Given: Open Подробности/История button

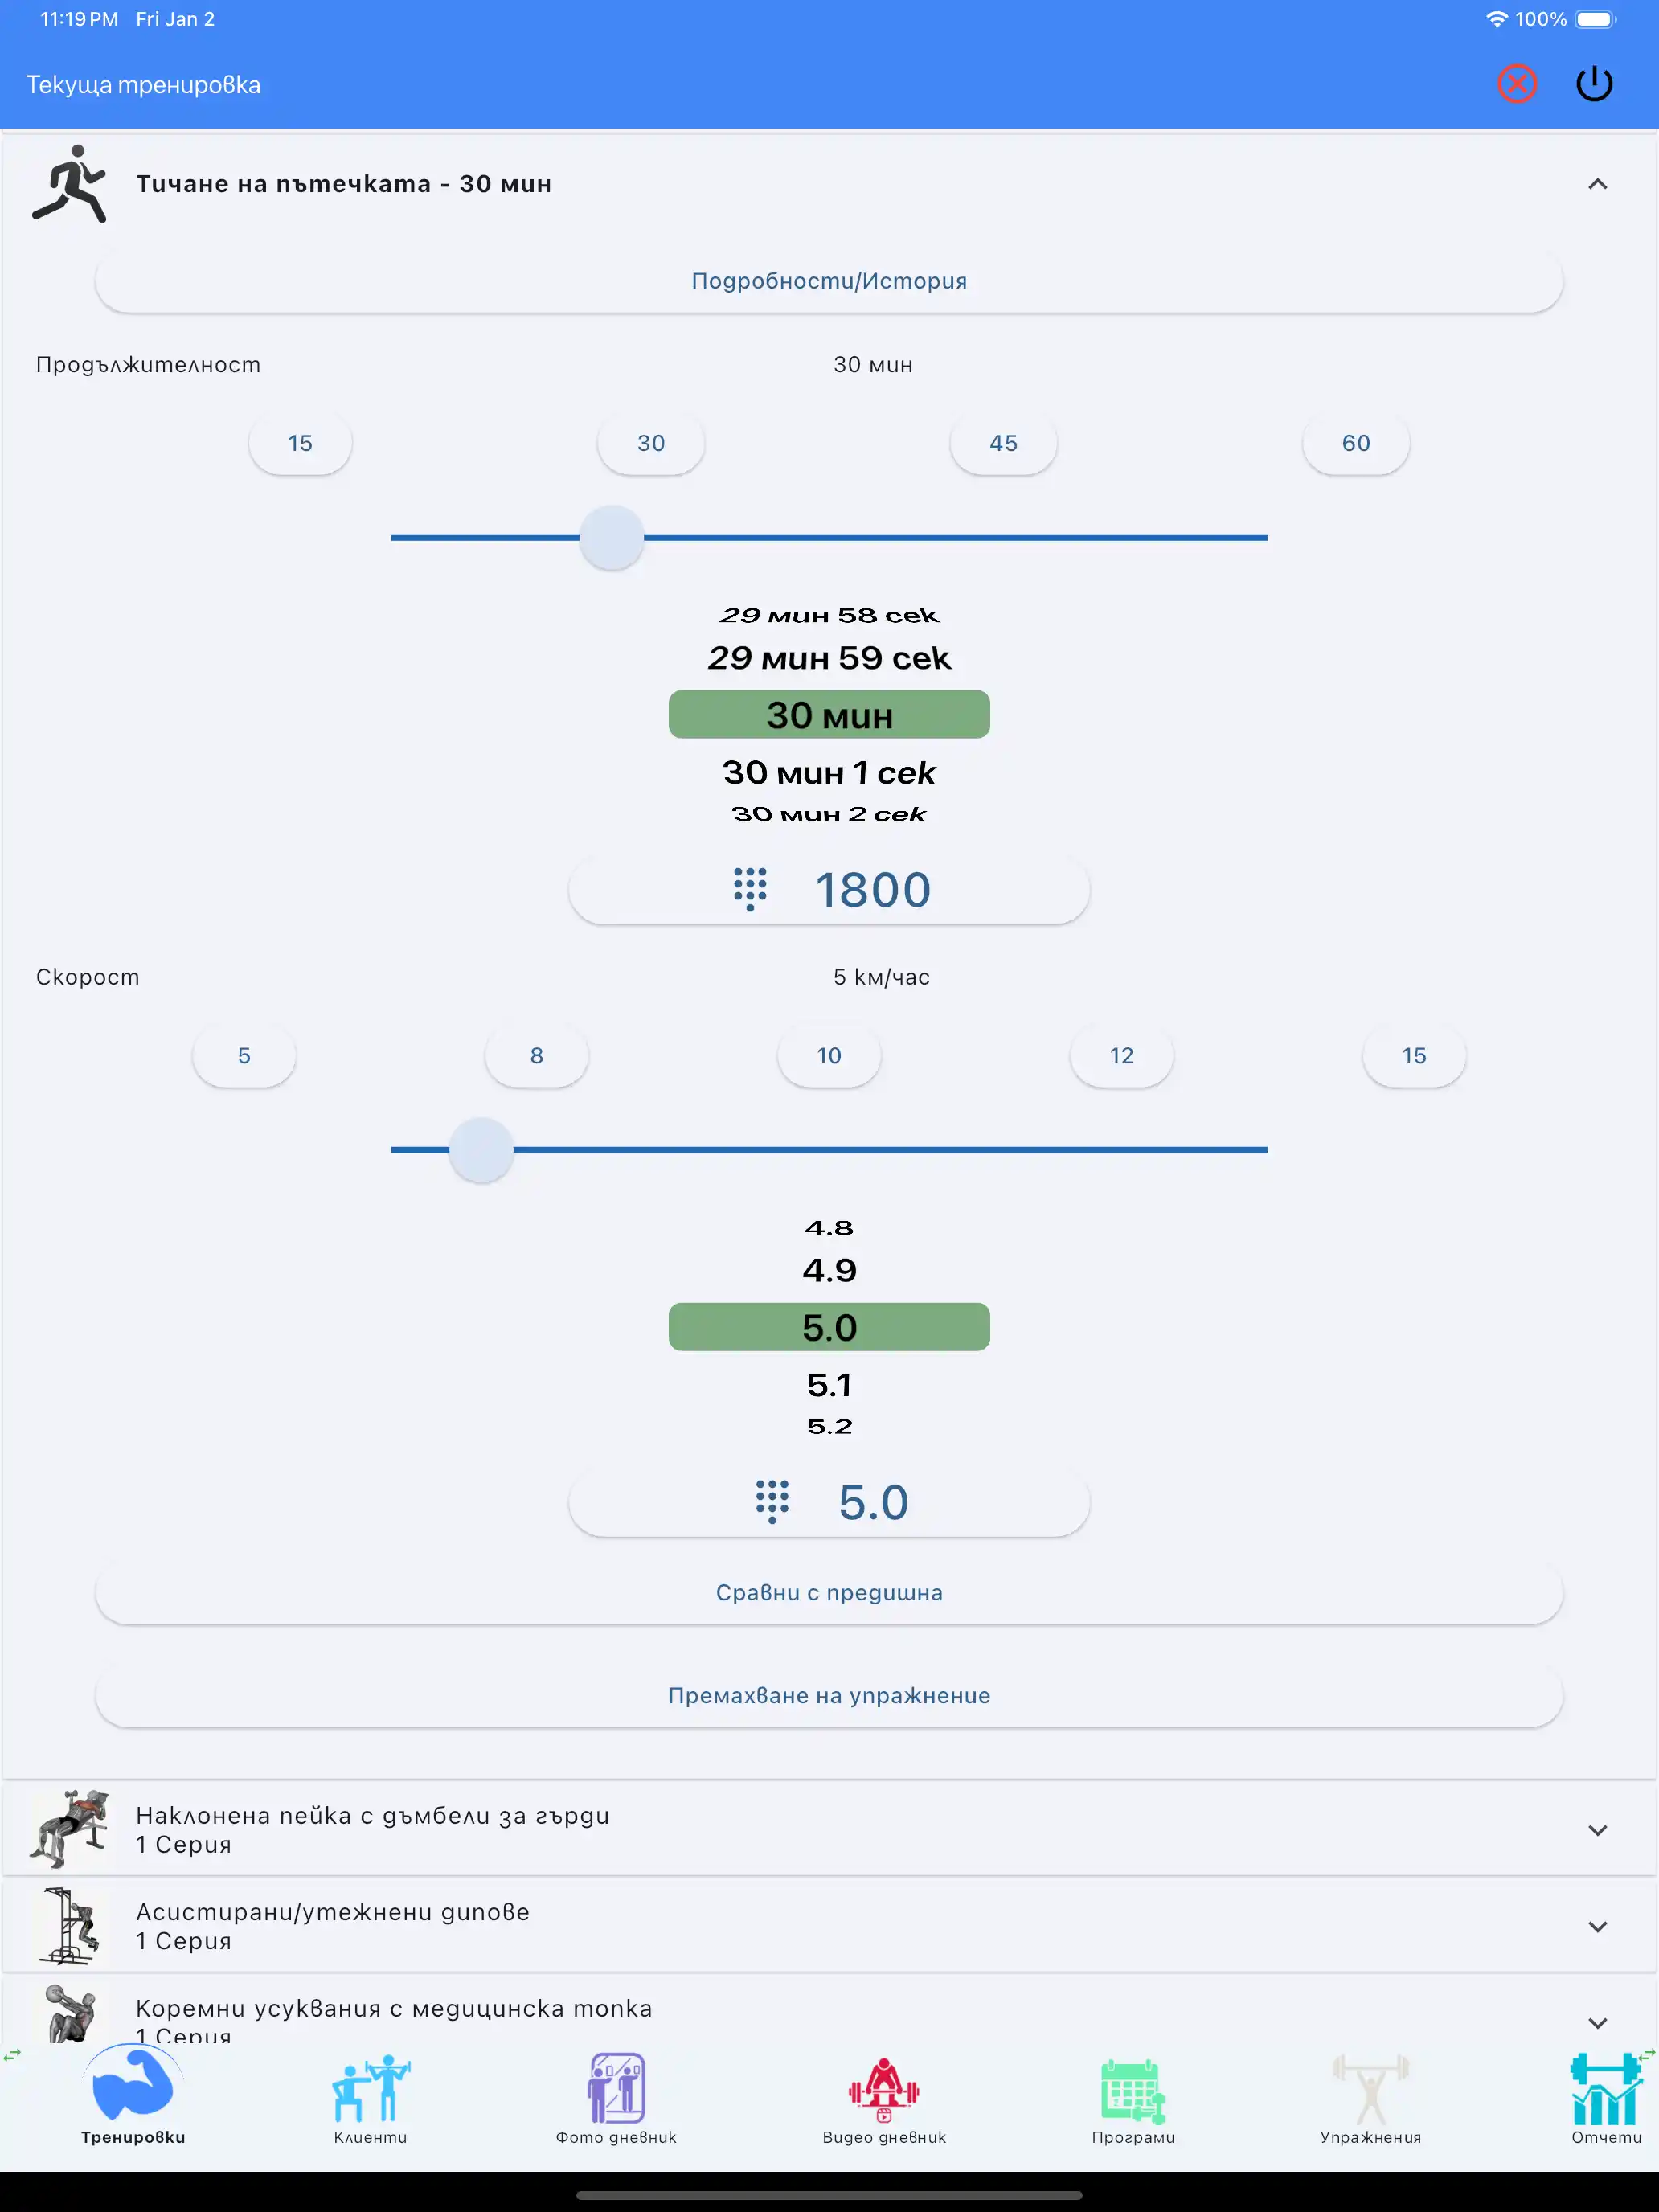Looking at the screenshot, I should pyautogui.click(x=828, y=281).
